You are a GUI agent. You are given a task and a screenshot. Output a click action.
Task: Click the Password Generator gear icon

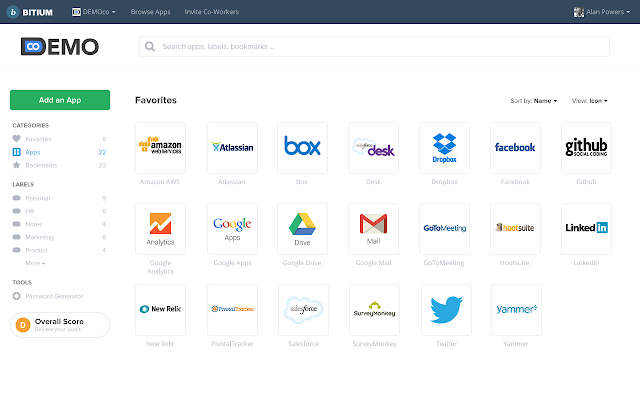16,296
